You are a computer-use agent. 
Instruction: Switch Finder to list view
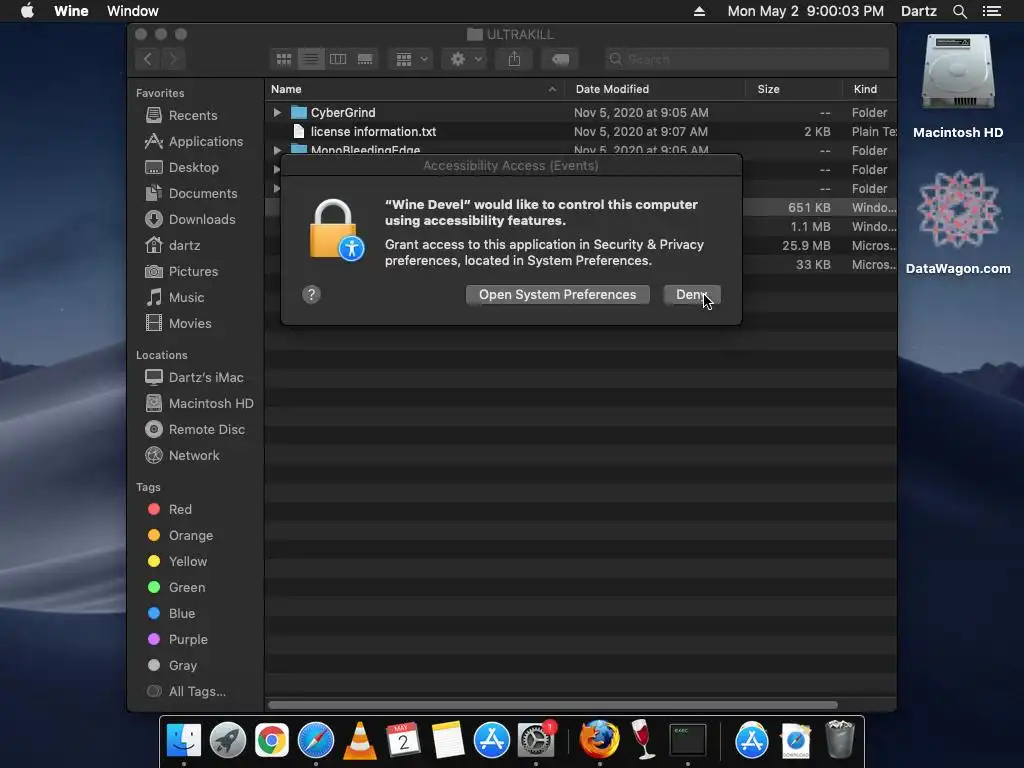click(311, 59)
